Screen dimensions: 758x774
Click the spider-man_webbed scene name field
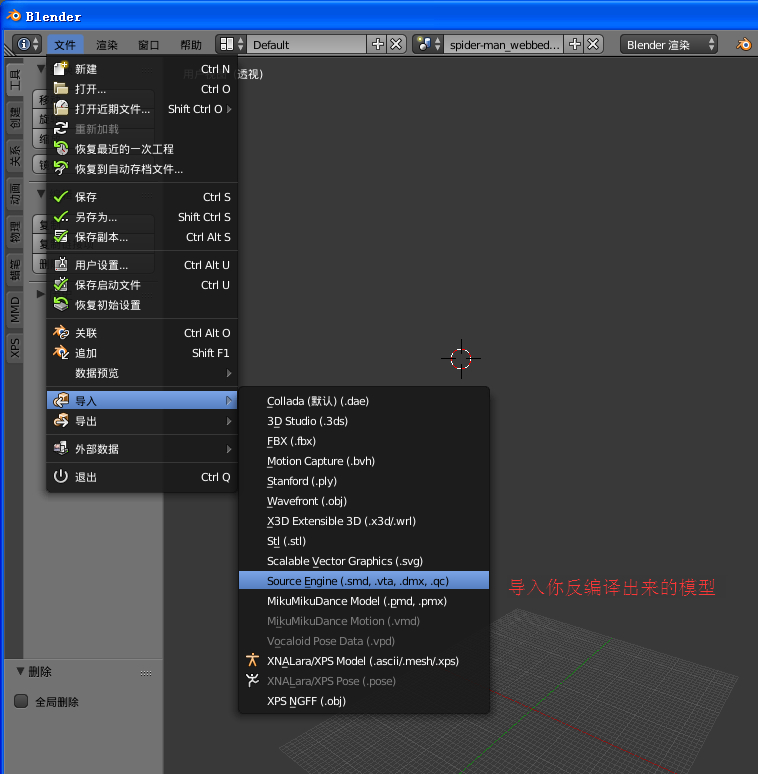pyautogui.click(x=504, y=44)
